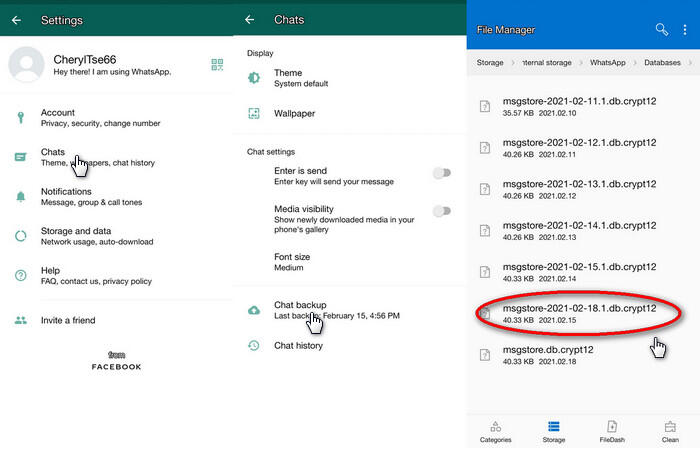Tap the Wallpaper icon in Display section
This screenshot has width=700, height=452.
254,113
